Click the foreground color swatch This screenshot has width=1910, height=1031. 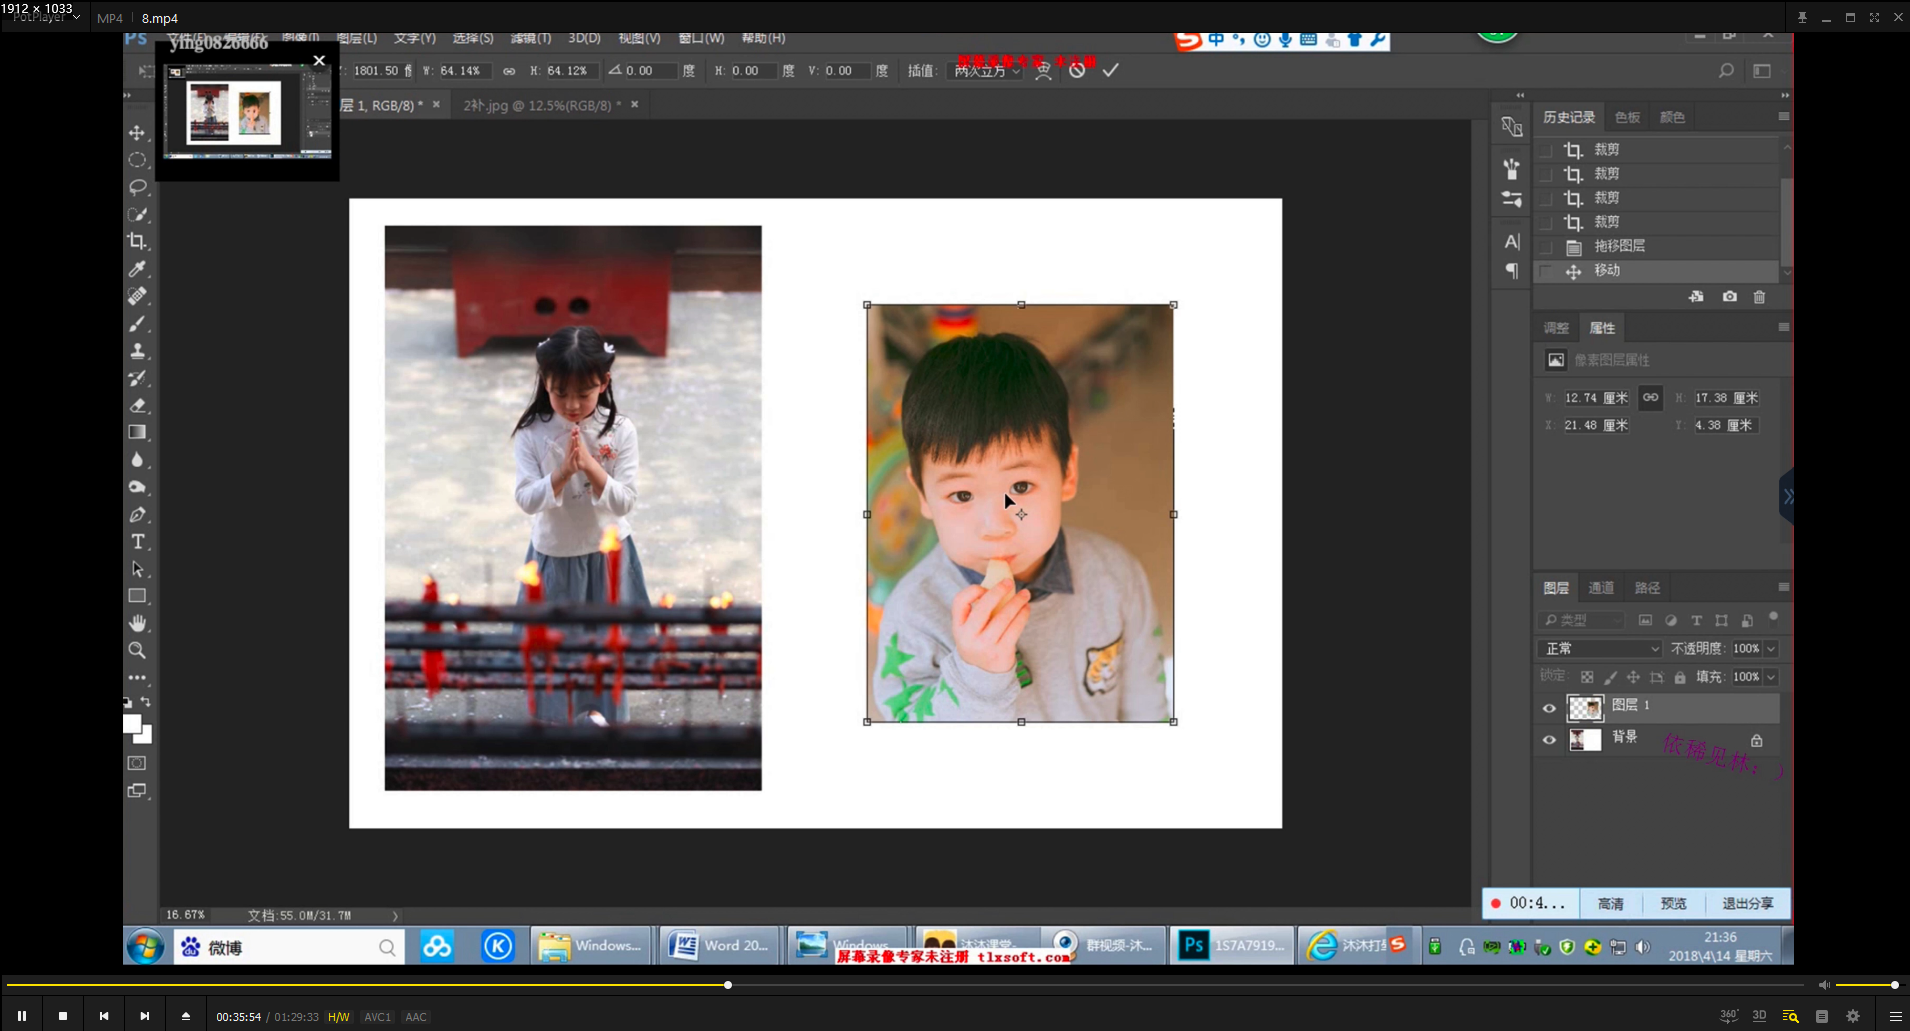click(x=132, y=724)
